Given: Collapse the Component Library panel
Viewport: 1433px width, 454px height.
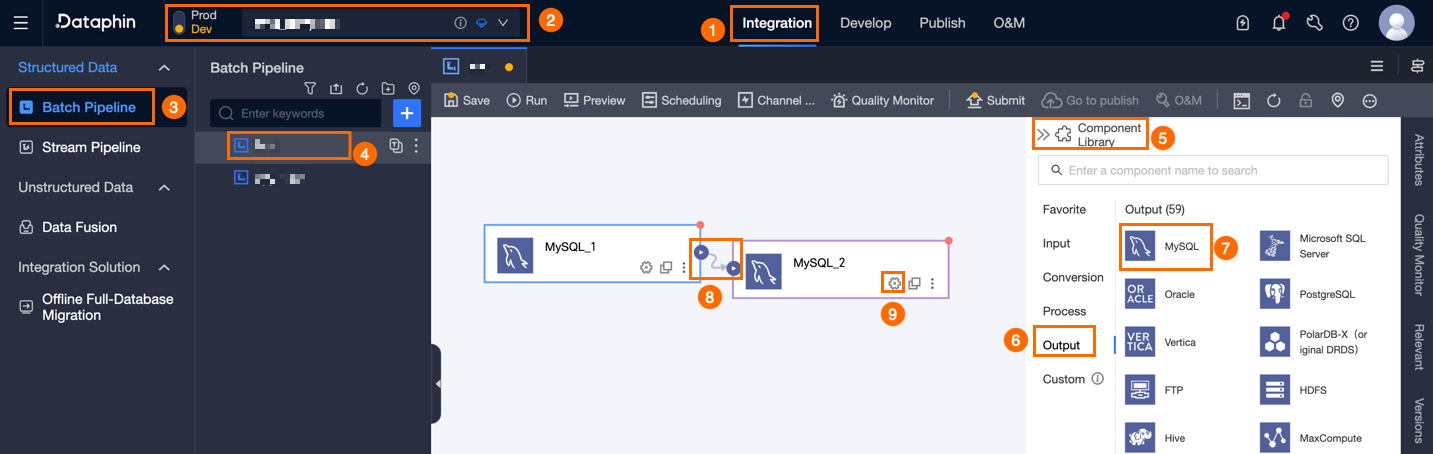Looking at the screenshot, I should [x=1043, y=134].
